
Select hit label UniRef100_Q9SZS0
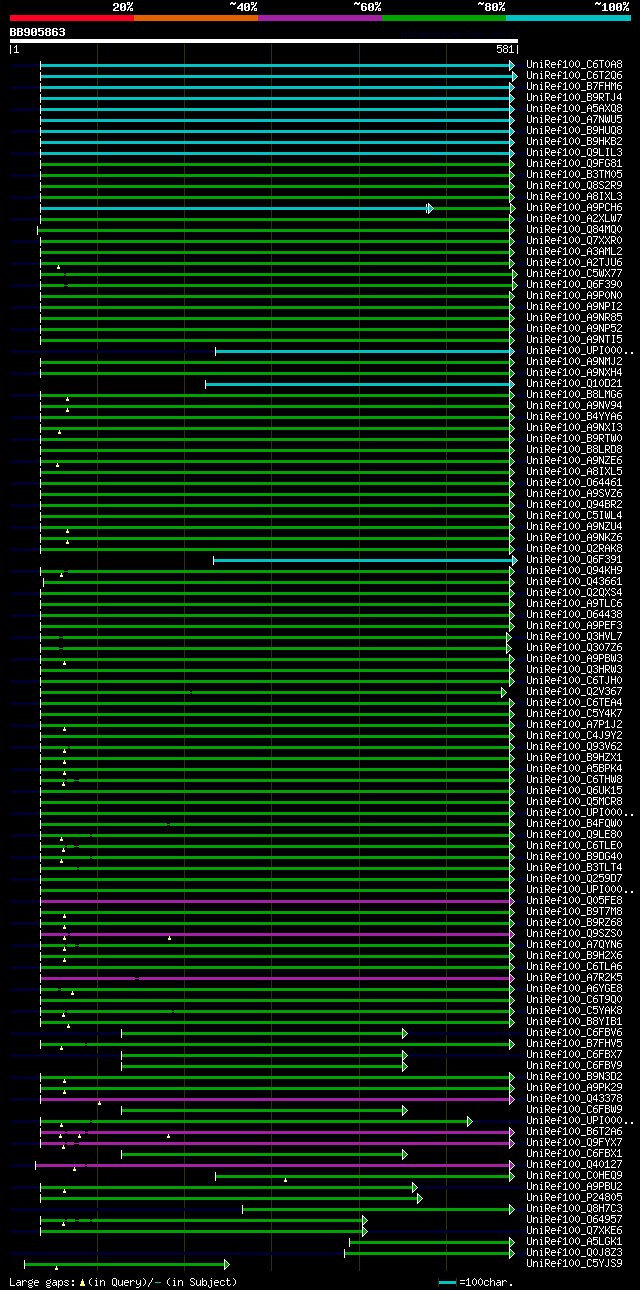click(574, 933)
